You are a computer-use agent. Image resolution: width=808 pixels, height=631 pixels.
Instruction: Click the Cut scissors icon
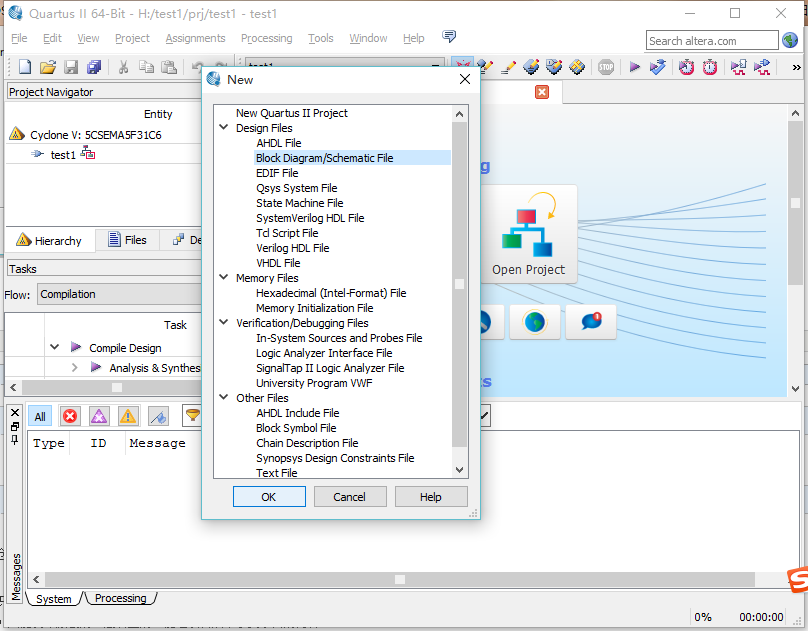coord(123,67)
